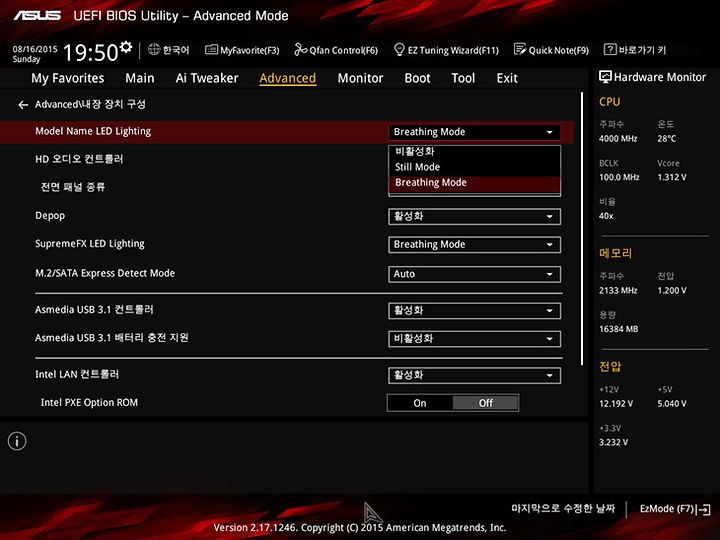Switch to the Ai Tweaker tab

point(207,78)
